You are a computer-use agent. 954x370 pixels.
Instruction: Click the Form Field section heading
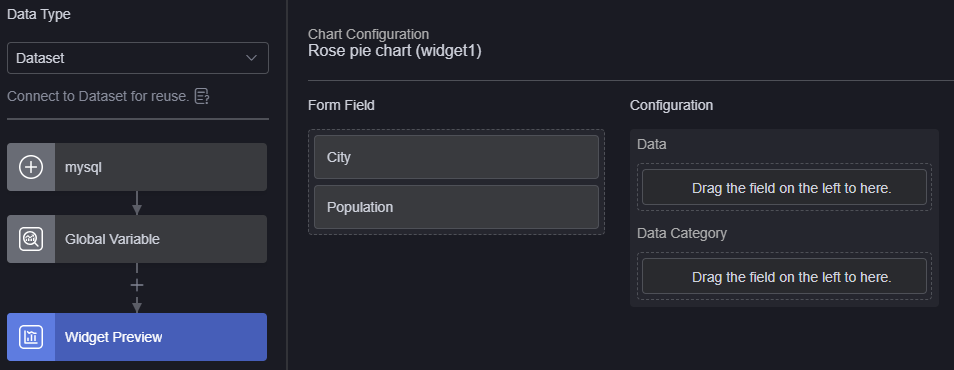341,105
